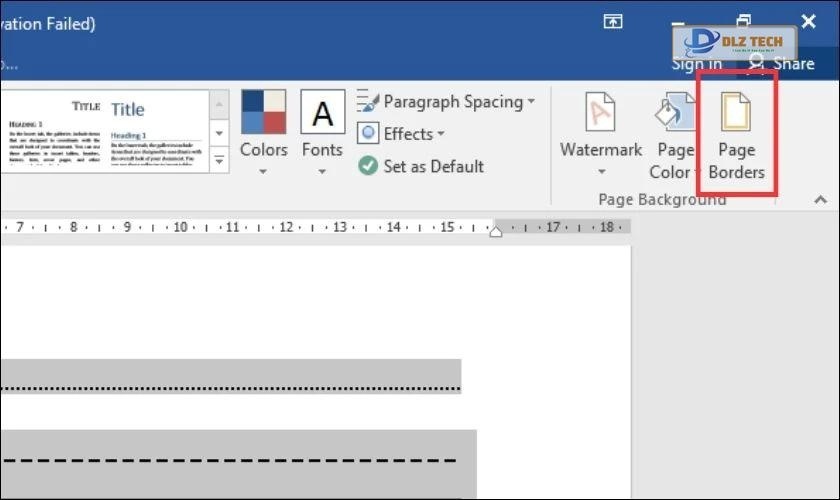Click Sign in to your account
The image size is (840, 500).
[696, 64]
